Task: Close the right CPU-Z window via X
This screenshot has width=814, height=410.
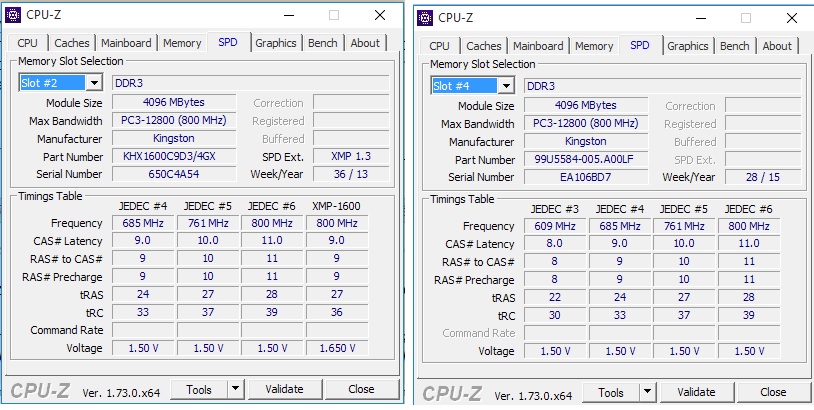Action: [x=792, y=18]
